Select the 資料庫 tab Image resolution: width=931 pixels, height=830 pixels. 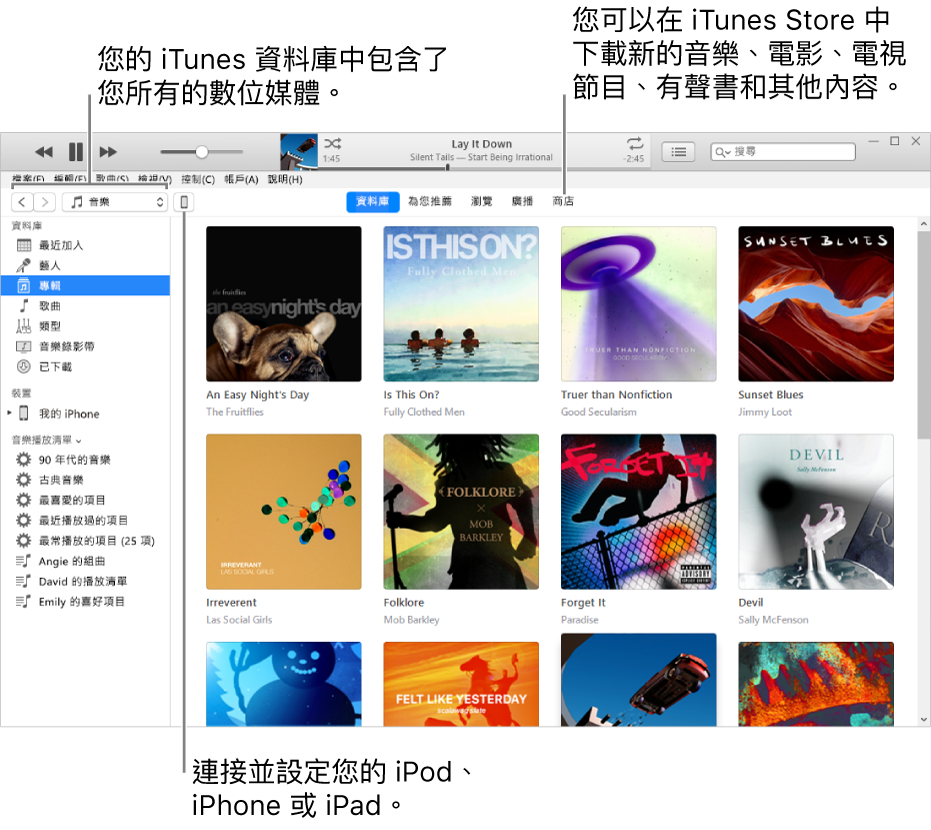(x=372, y=202)
